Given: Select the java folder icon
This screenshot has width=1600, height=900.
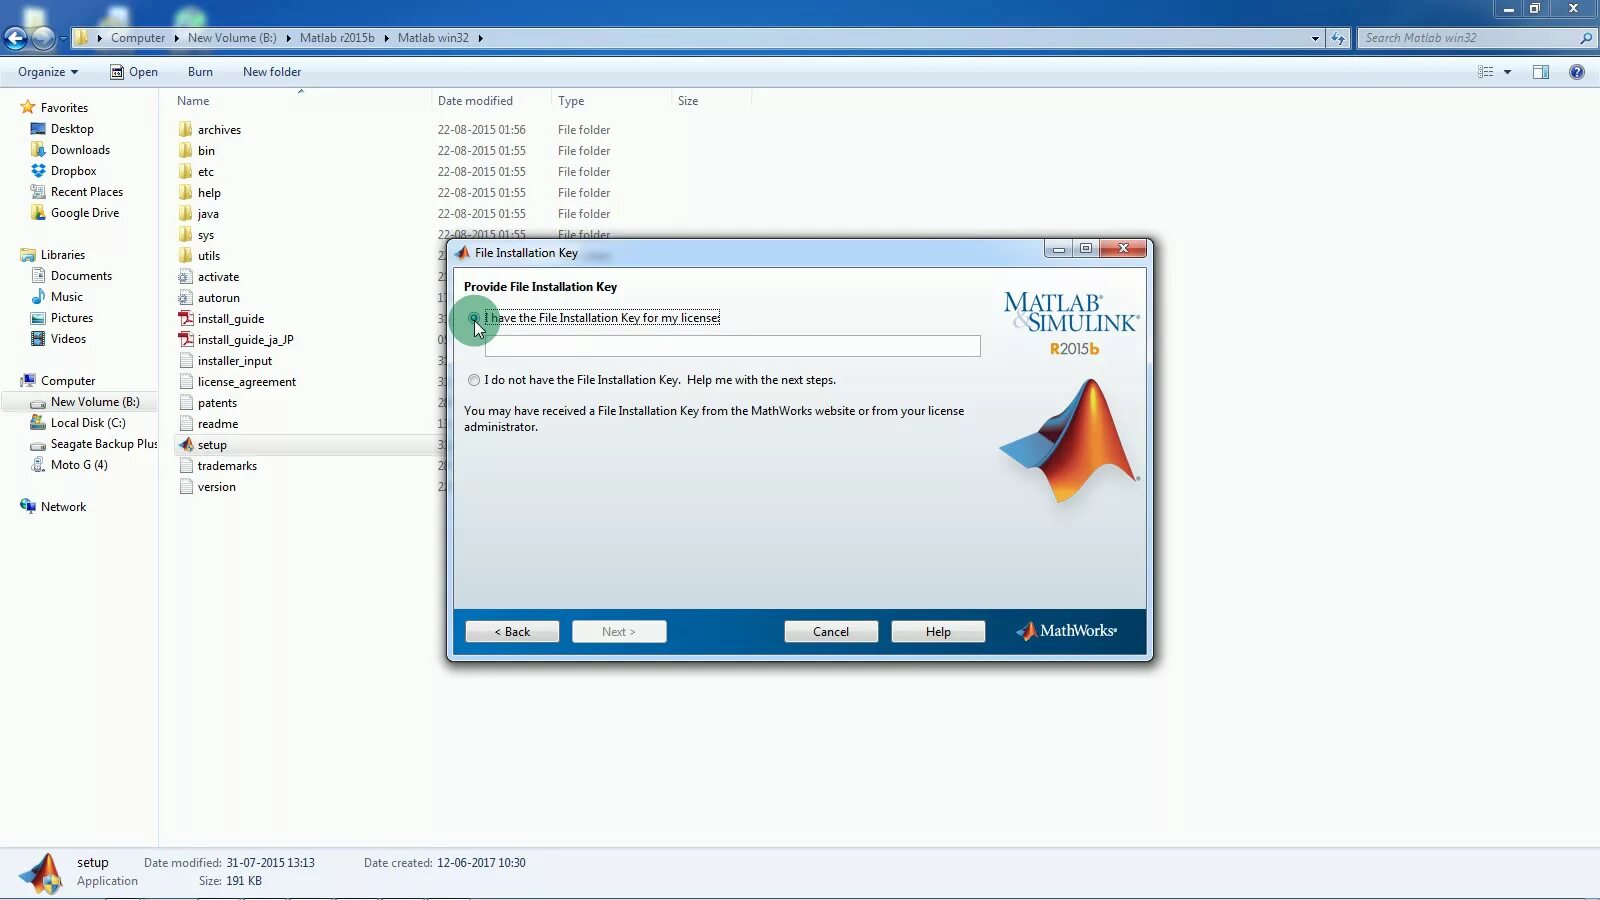Looking at the screenshot, I should click(x=185, y=213).
